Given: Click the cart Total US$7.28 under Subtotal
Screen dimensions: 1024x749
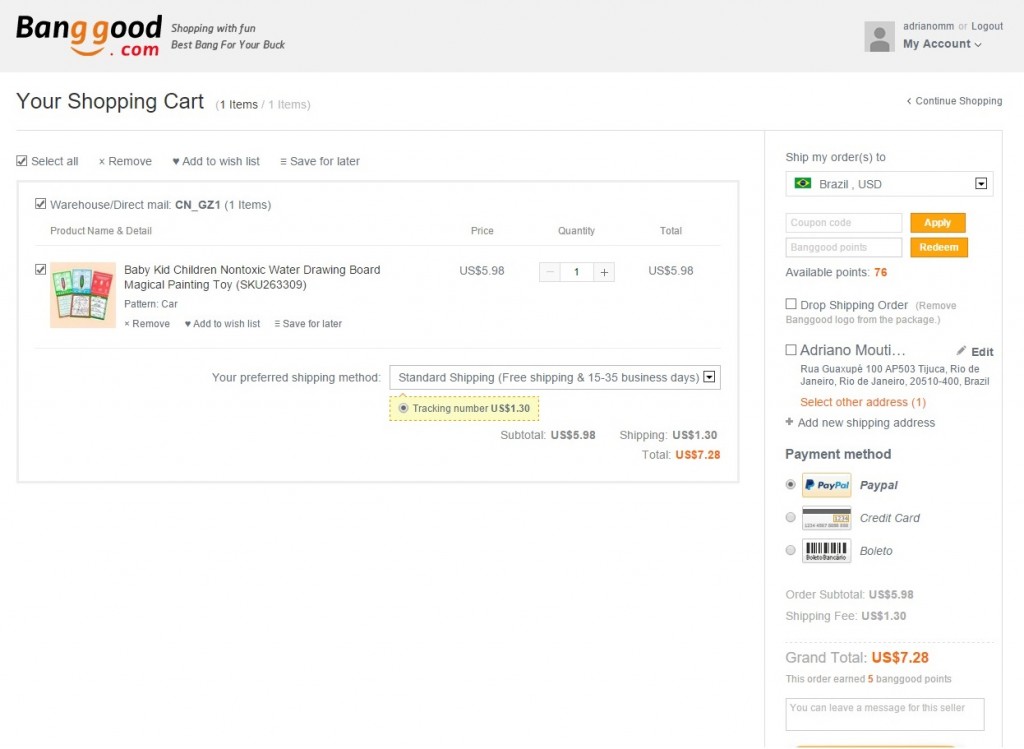Looking at the screenshot, I should pos(697,454).
